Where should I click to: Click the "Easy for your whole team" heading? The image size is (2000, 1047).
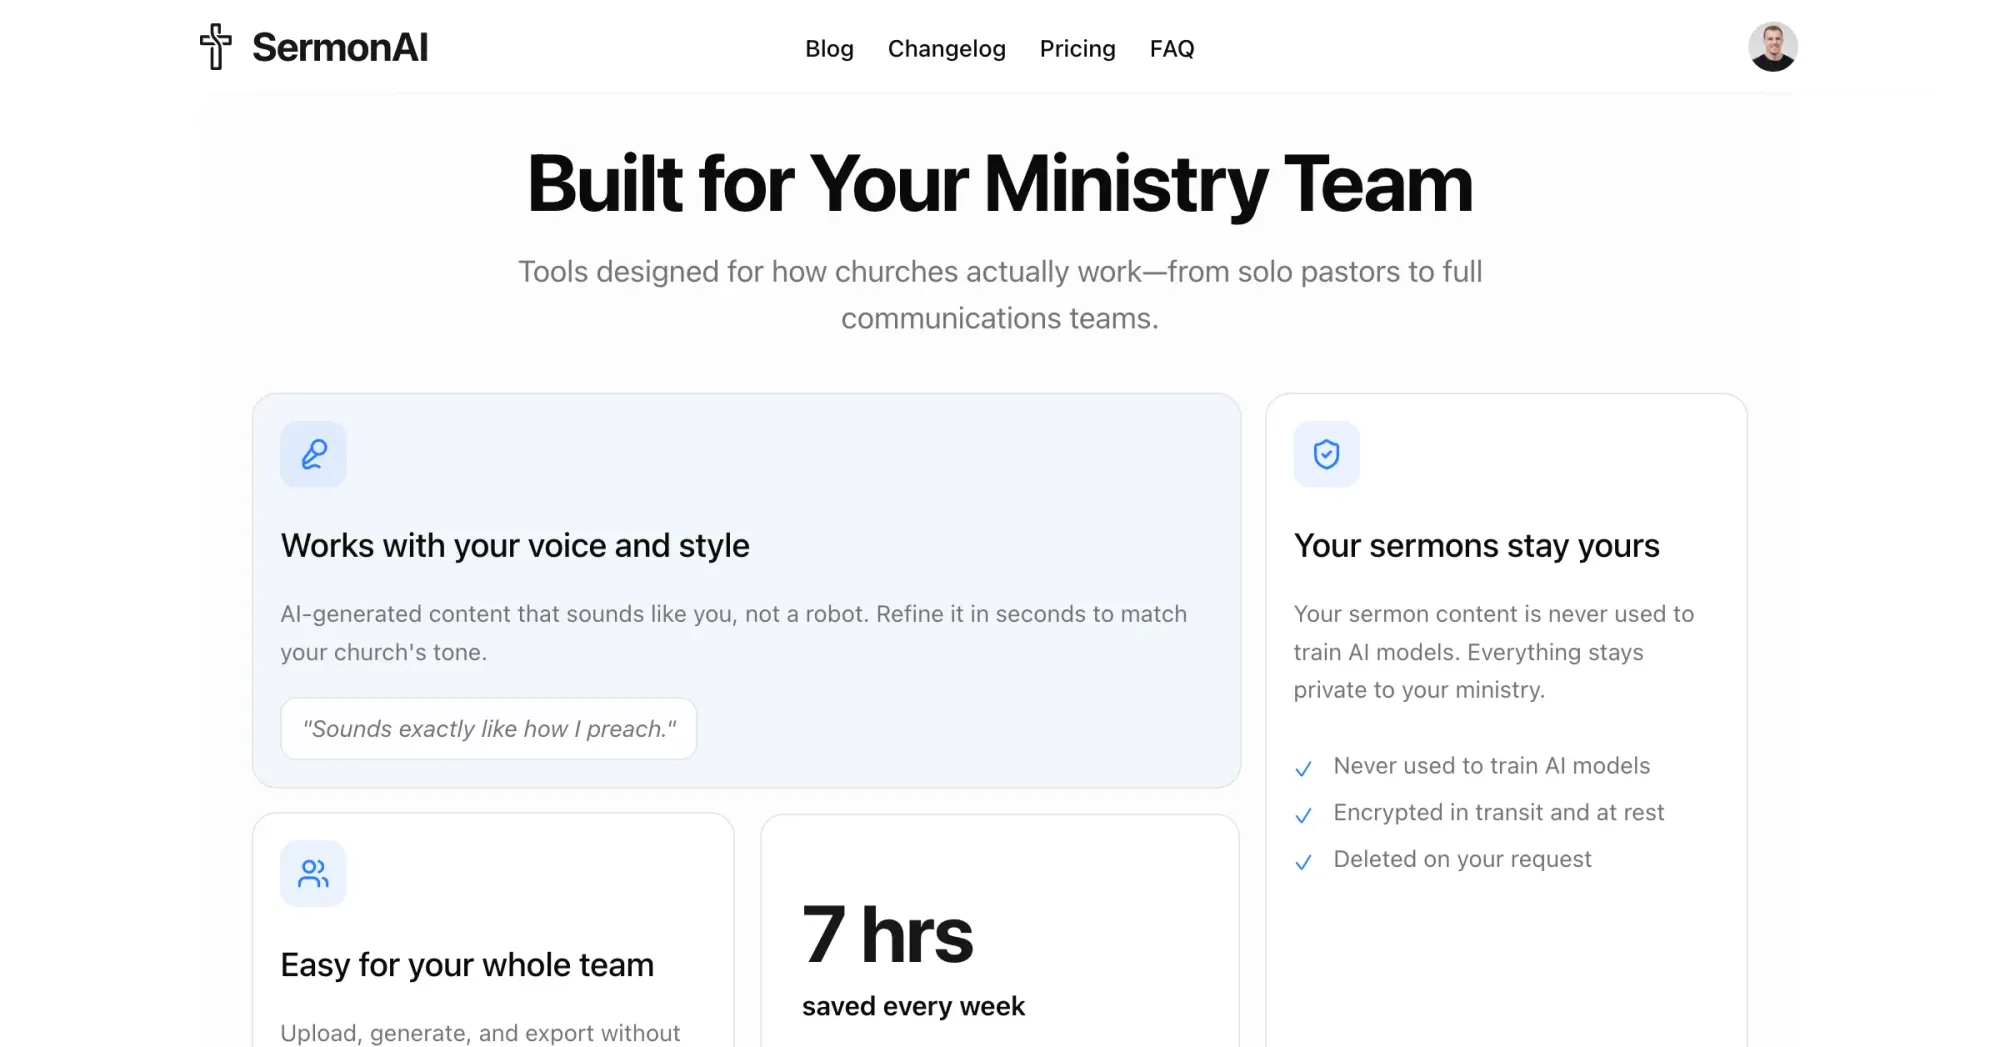pyautogui.click(x=467, y=964)
